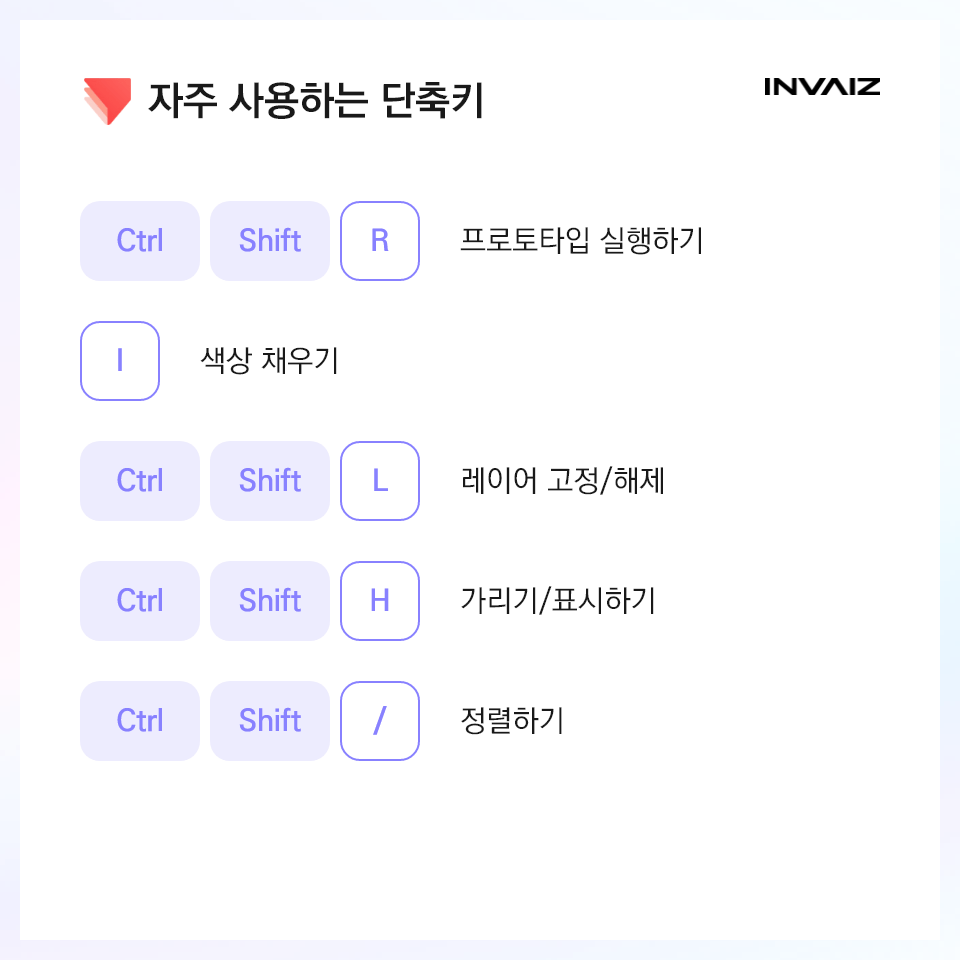
Task: Click the L key icon
Action: pyautogui.click(x=380, y=481)
